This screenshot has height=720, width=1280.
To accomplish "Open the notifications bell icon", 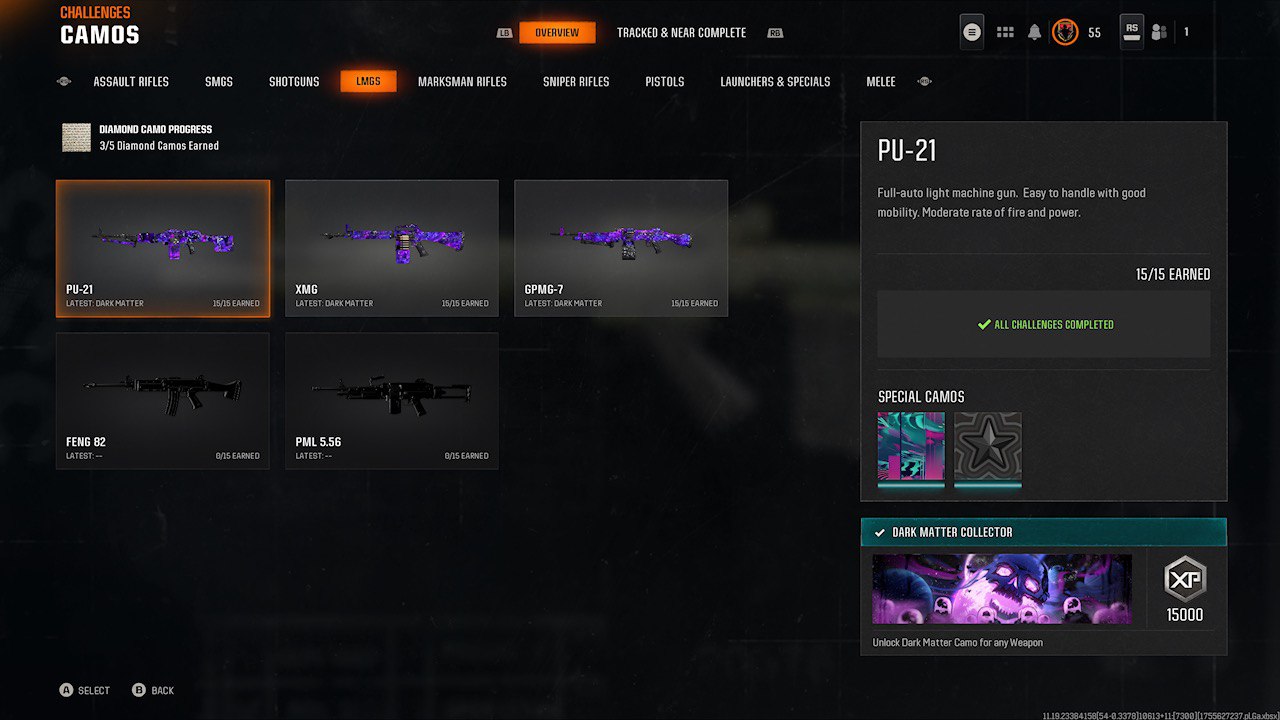I will pos(1034,33).
